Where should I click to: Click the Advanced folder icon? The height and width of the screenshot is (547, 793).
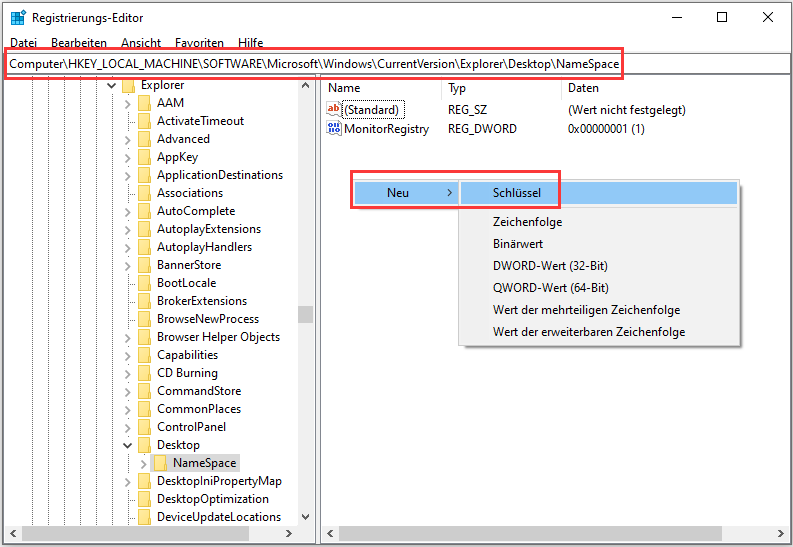(145, 139)
